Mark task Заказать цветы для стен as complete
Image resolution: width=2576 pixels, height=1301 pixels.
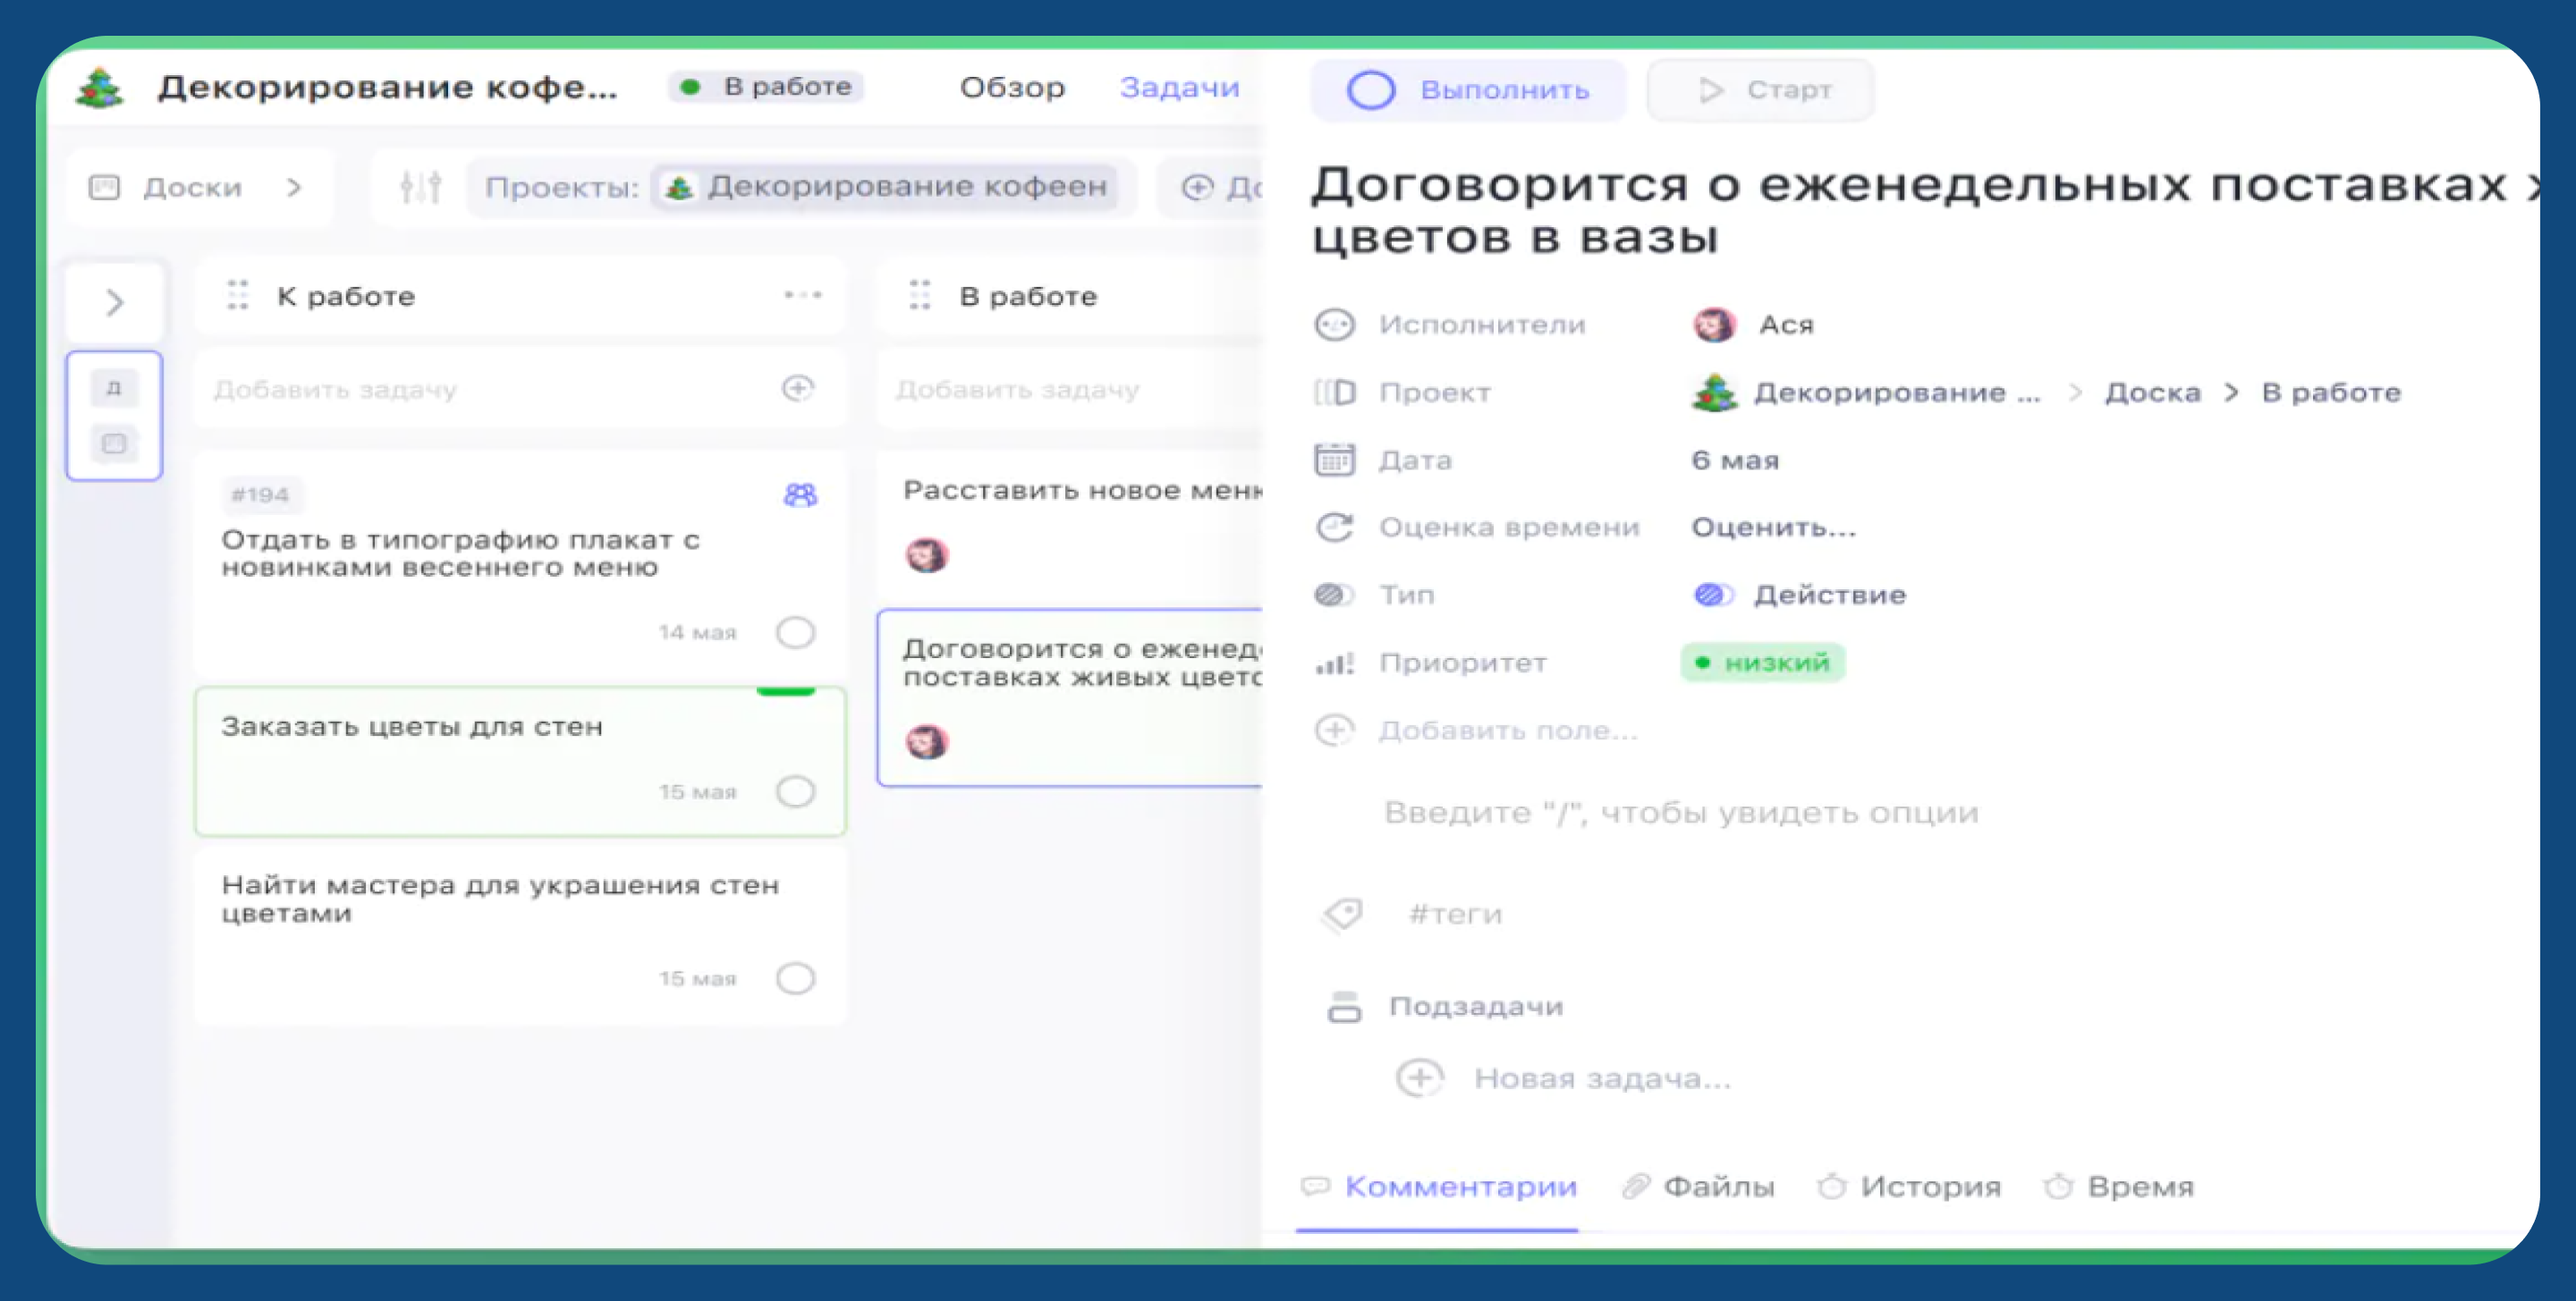pyautogui.click(x=795, y=791)
